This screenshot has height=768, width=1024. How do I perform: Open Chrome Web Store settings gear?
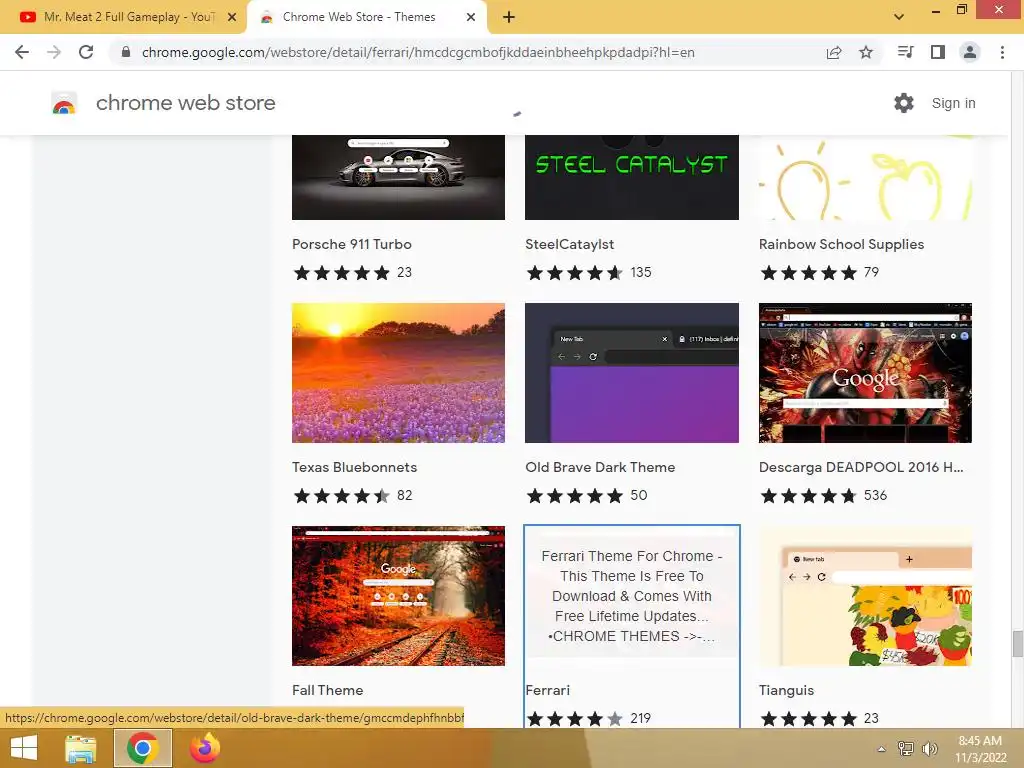(904, 103)
